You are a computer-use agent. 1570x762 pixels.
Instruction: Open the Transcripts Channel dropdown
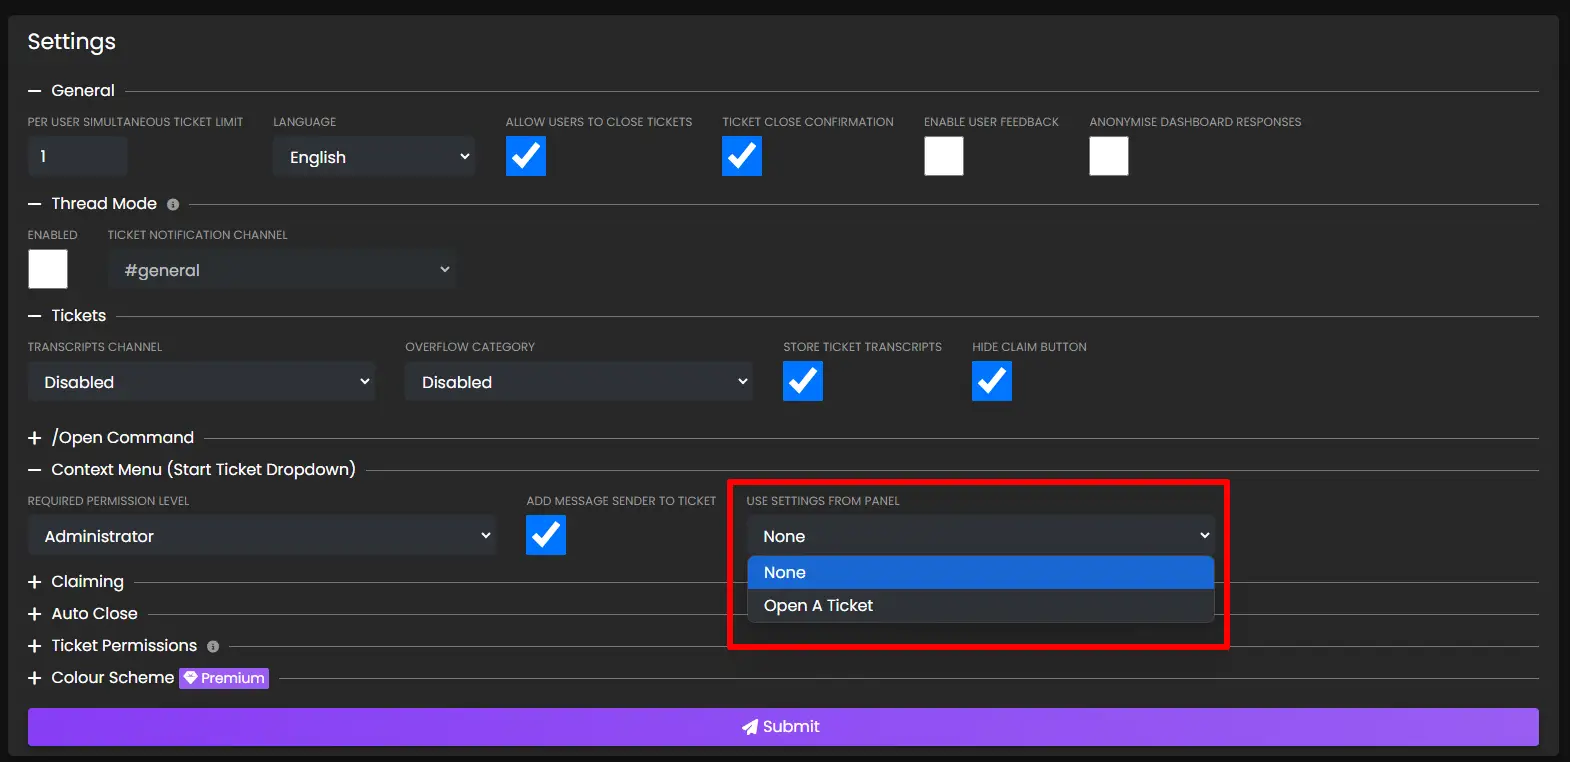point(201,382)
